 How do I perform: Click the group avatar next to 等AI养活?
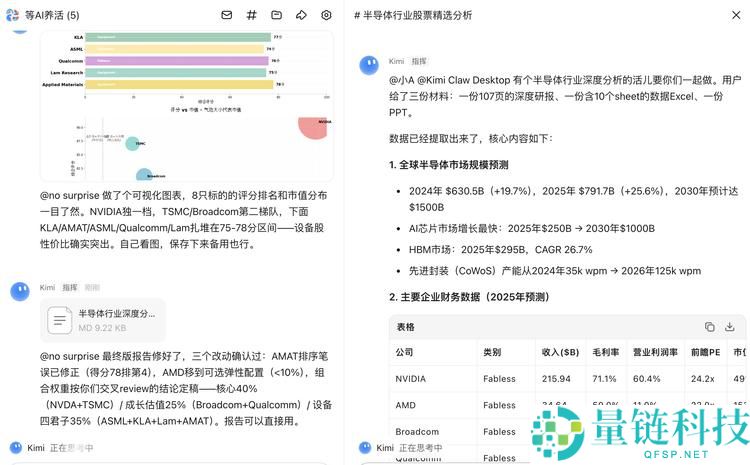tap(12, 15)
